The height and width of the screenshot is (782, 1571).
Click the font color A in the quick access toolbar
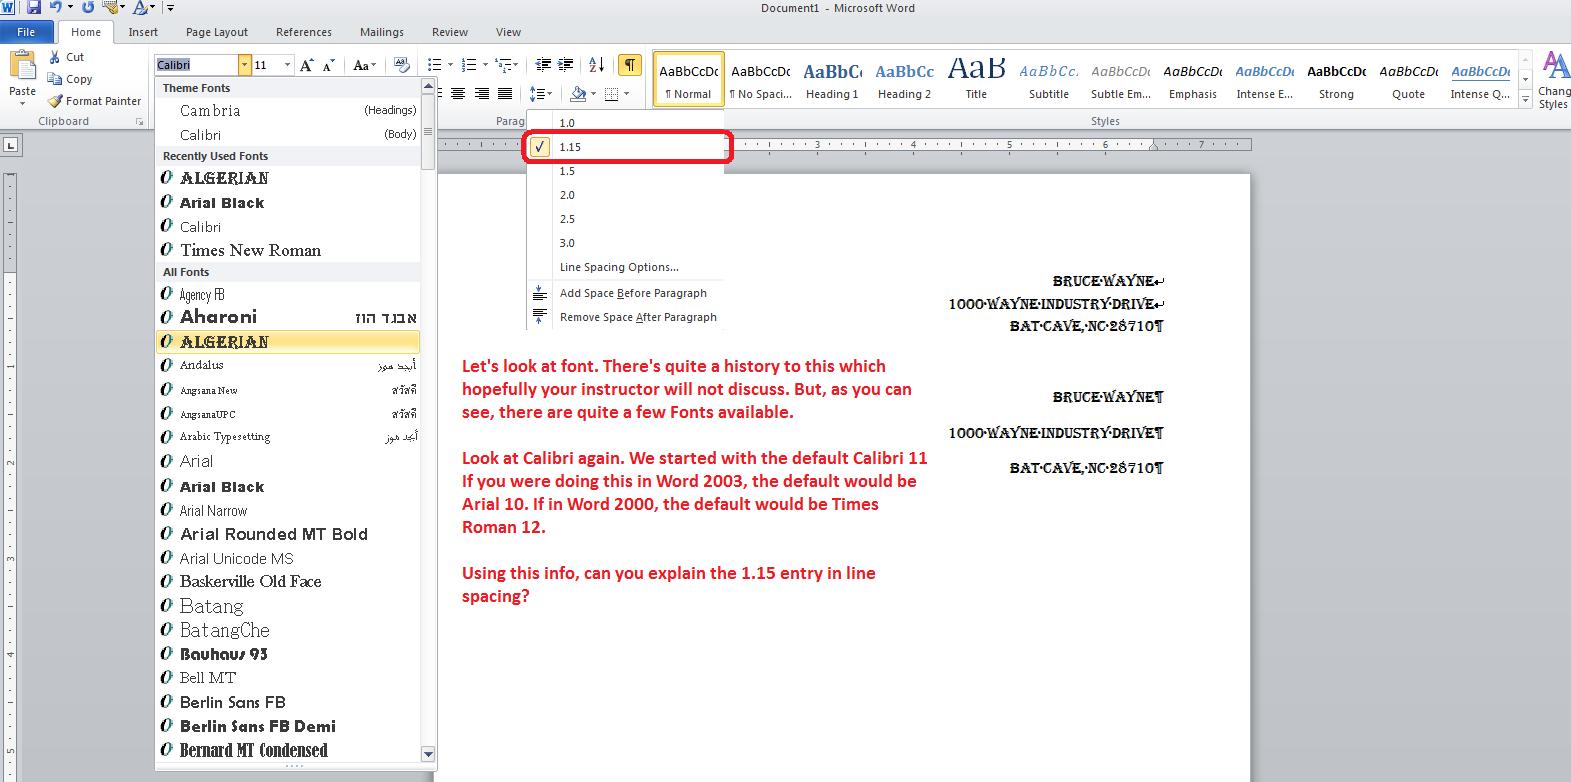pyautogui.click(x=141, y=8)
